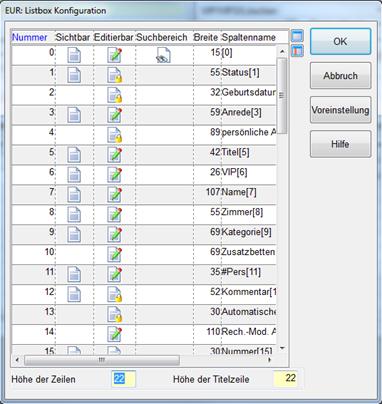The width and height of the screenshot is (382, 404).
Task: Click the red column icon beside header
Action: click(x=297, y=51)
